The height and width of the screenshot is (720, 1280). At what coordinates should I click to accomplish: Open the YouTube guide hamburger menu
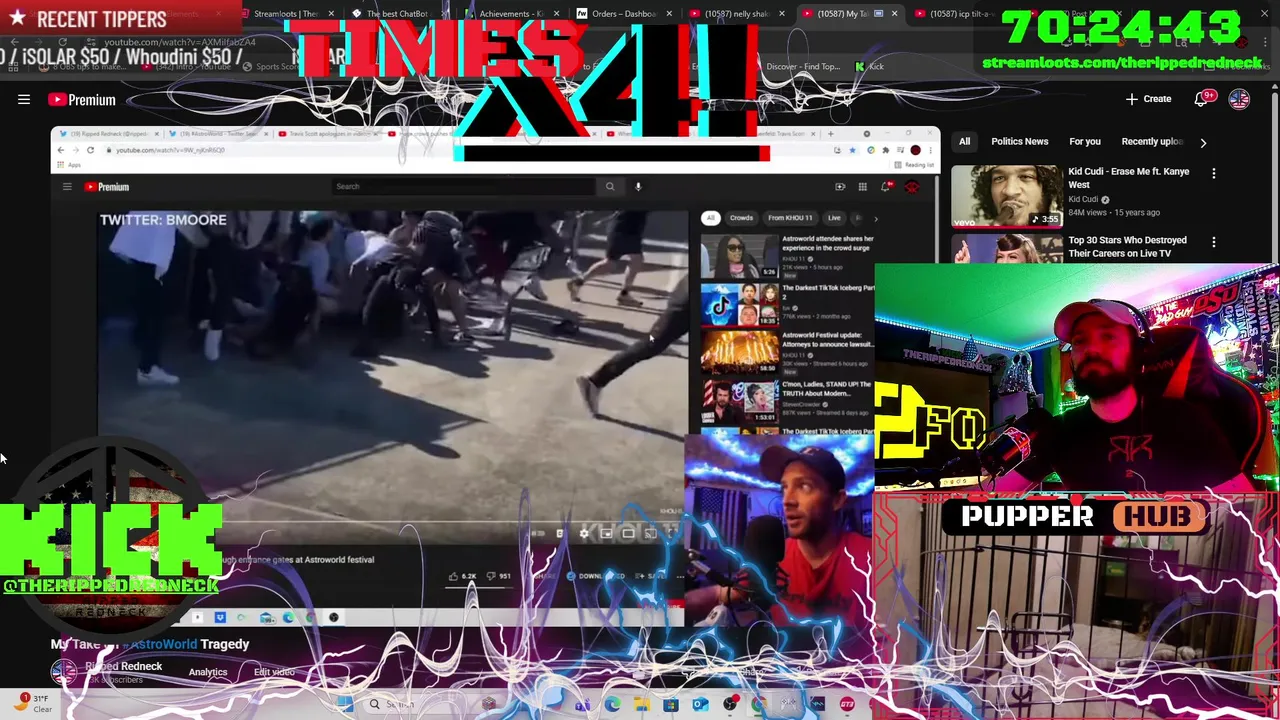tap(24, 99)
